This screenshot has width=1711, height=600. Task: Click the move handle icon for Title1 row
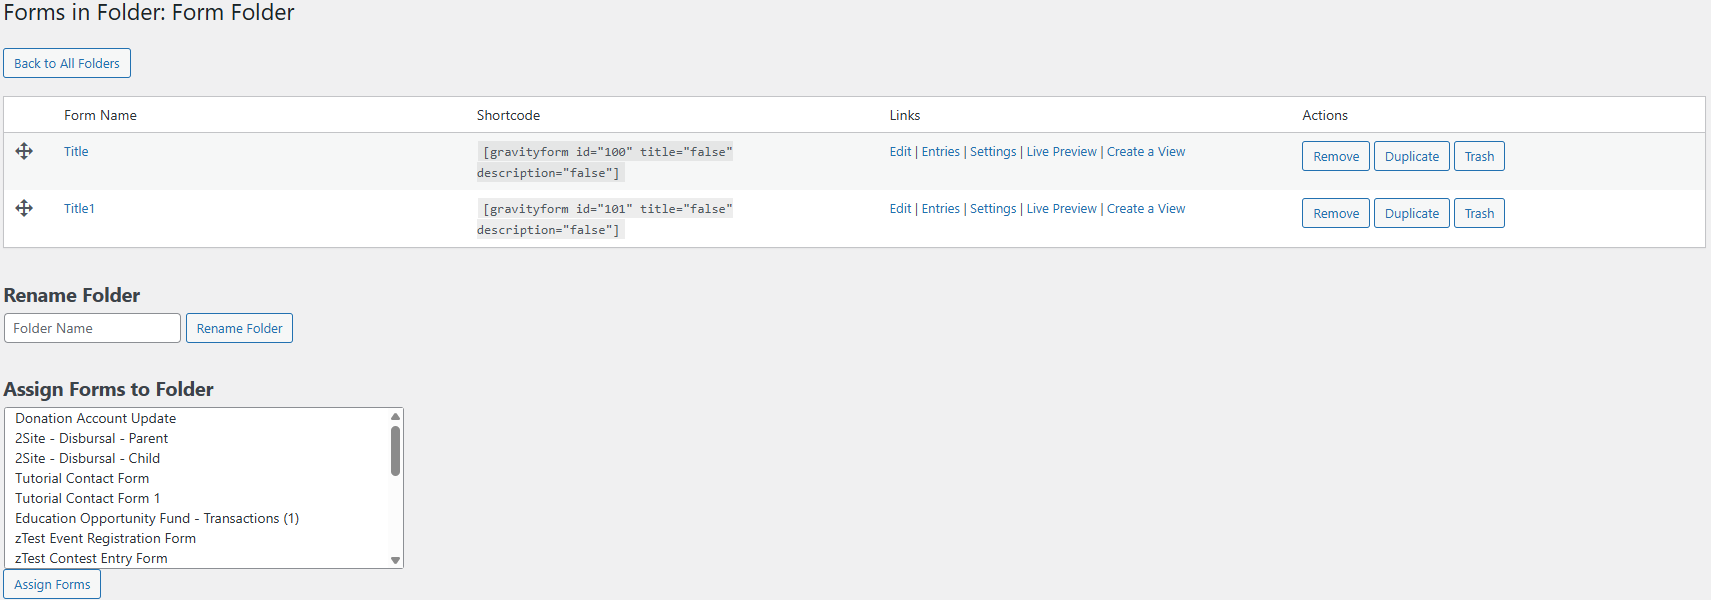click(24, 208)
